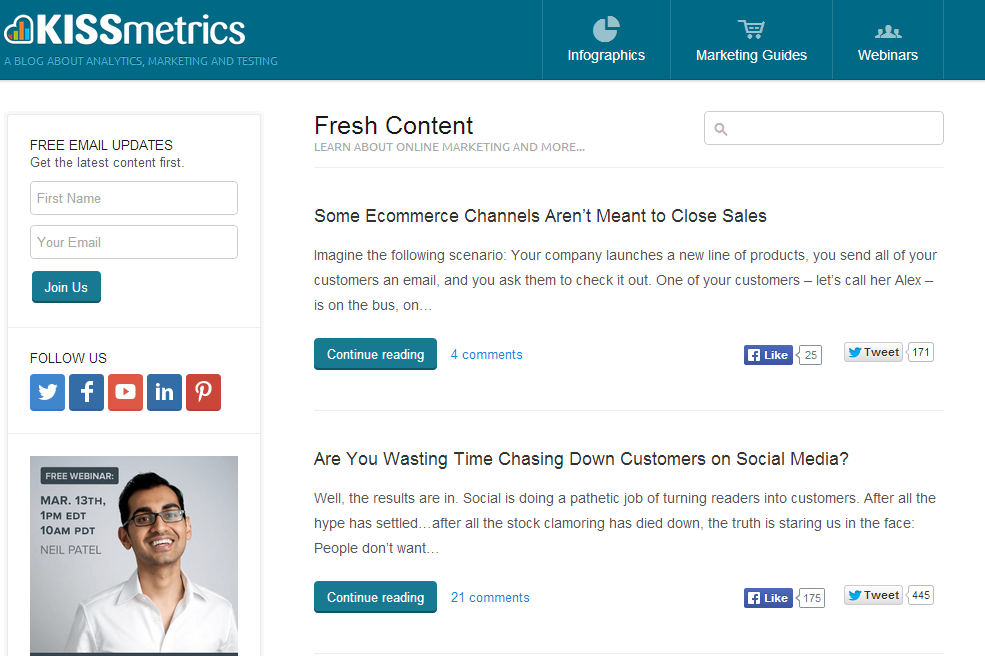Open the 21 comments link
Viewport: 985px width, 656px height.
[x=490, y=598]
